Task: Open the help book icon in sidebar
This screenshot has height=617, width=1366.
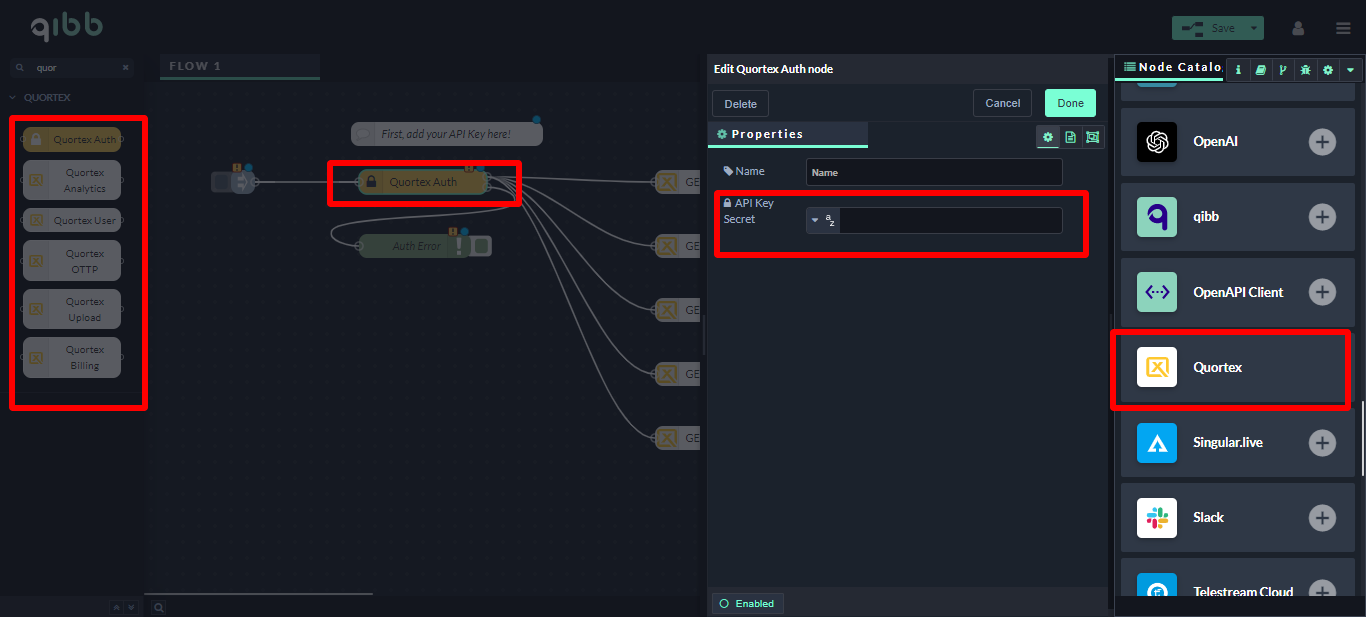Action: (1261, 70)
